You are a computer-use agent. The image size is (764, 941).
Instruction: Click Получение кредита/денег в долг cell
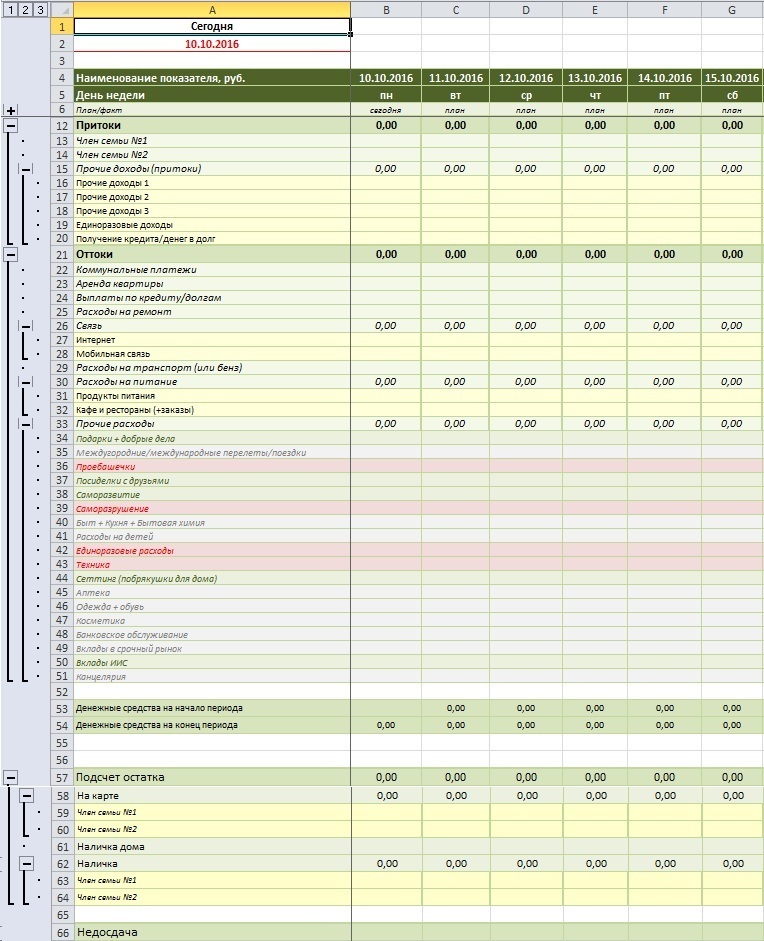212,239
